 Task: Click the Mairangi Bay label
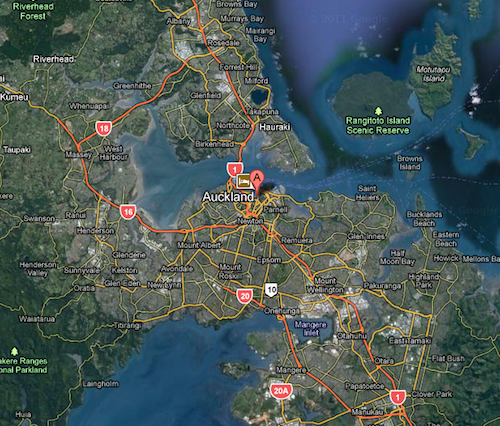coord(260,35)
